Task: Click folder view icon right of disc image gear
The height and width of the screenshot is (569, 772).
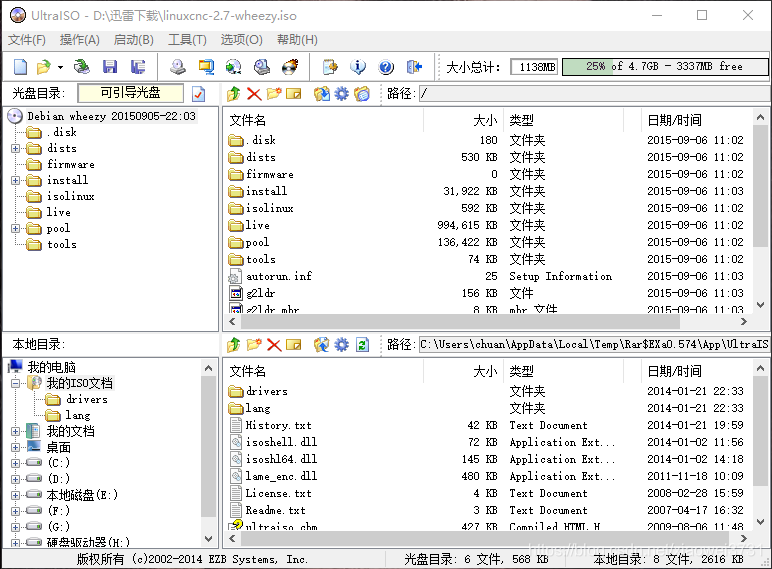Action: pos(362,94)
